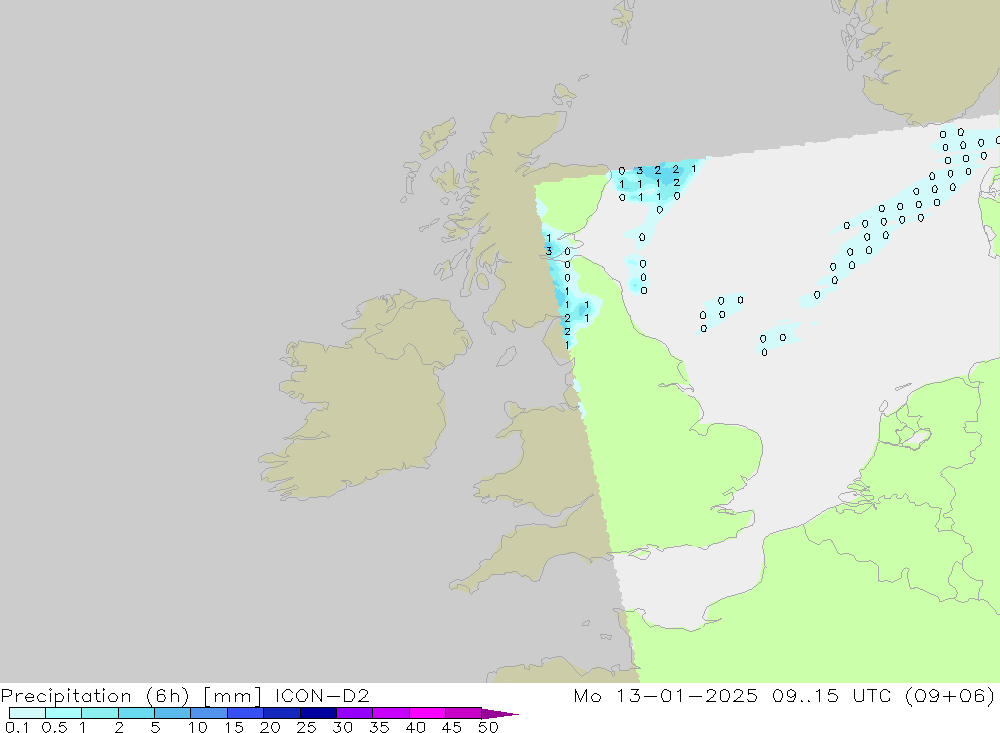Pick the navy legend swatch between 25 and 30
The image size is (1000, 733).
point(318,713)
